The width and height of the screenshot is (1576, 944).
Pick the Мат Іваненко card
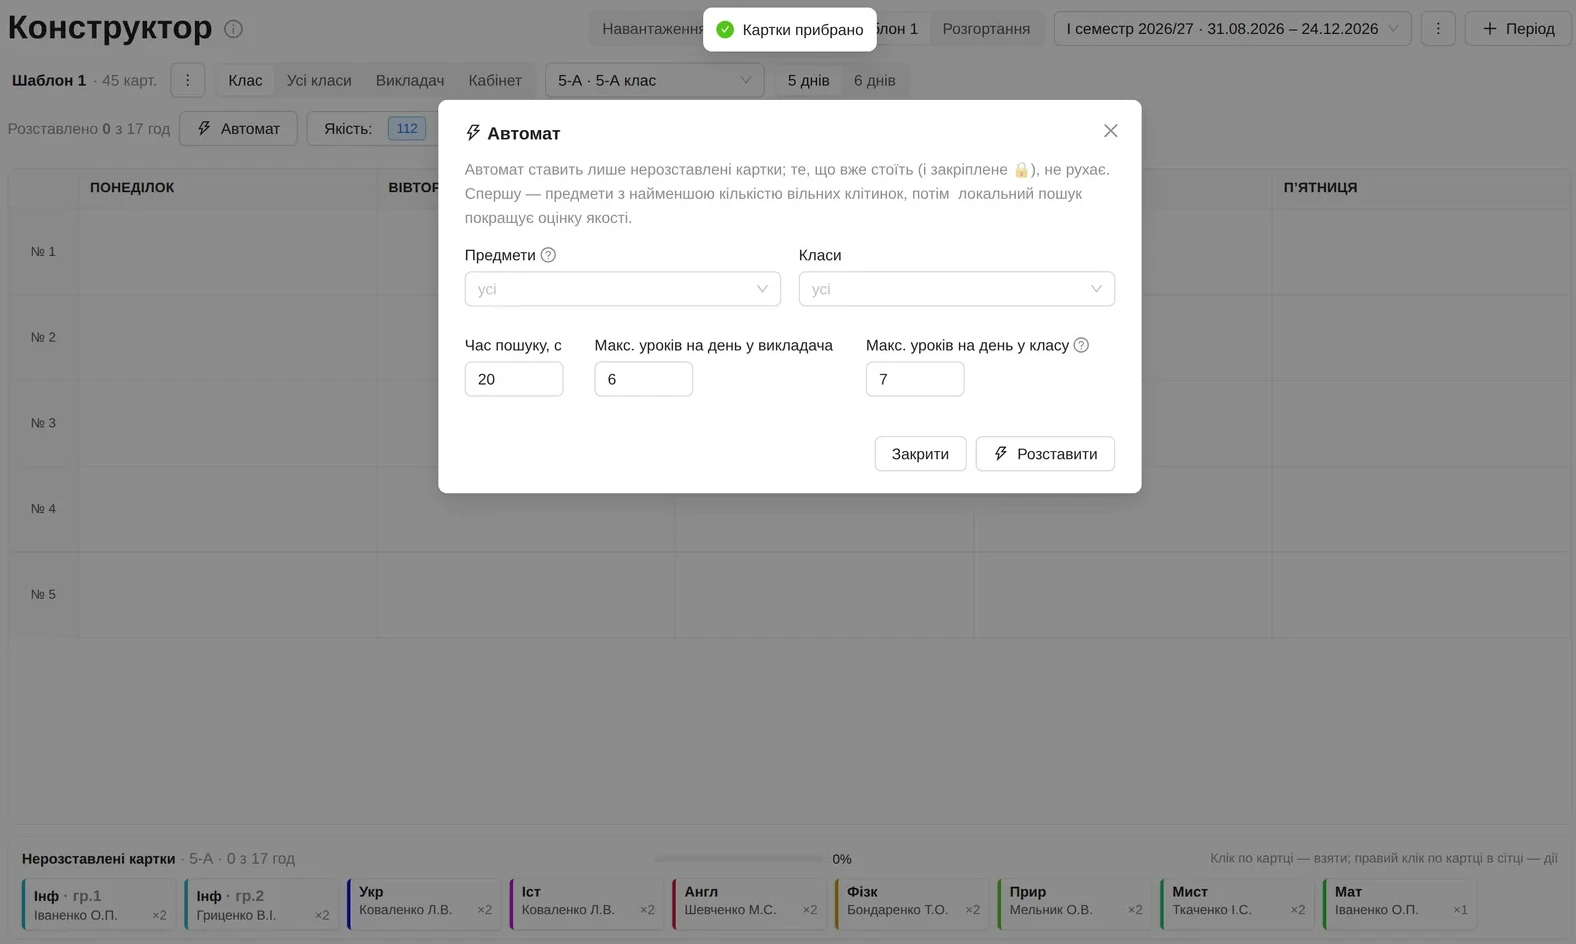click(1400, 904)
